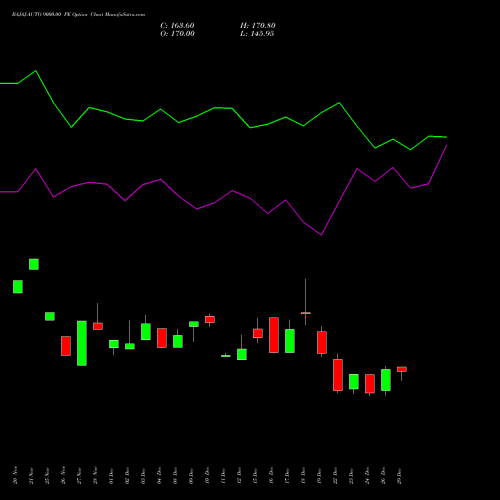Screen dimensions: 500x500
Task: Click the 04 Dec date label
Action: tap(159, 476)
